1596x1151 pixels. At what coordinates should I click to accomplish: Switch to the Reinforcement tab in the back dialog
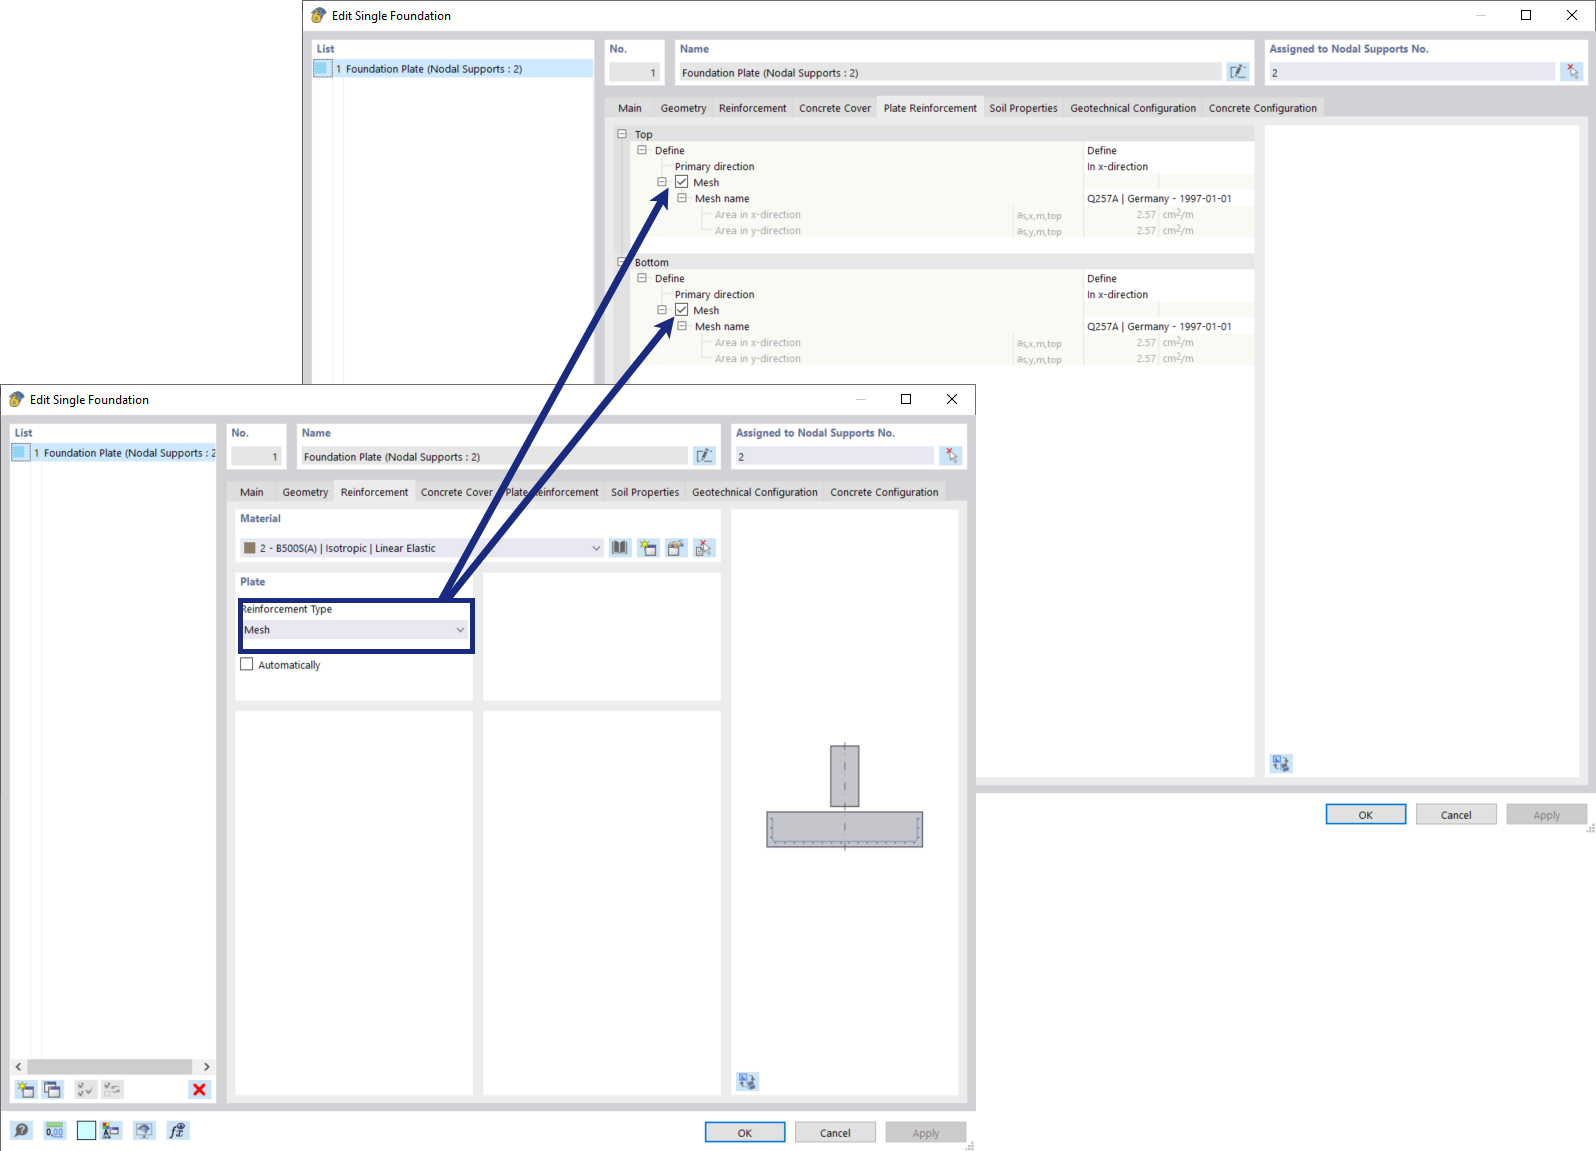tap(752, 108)
